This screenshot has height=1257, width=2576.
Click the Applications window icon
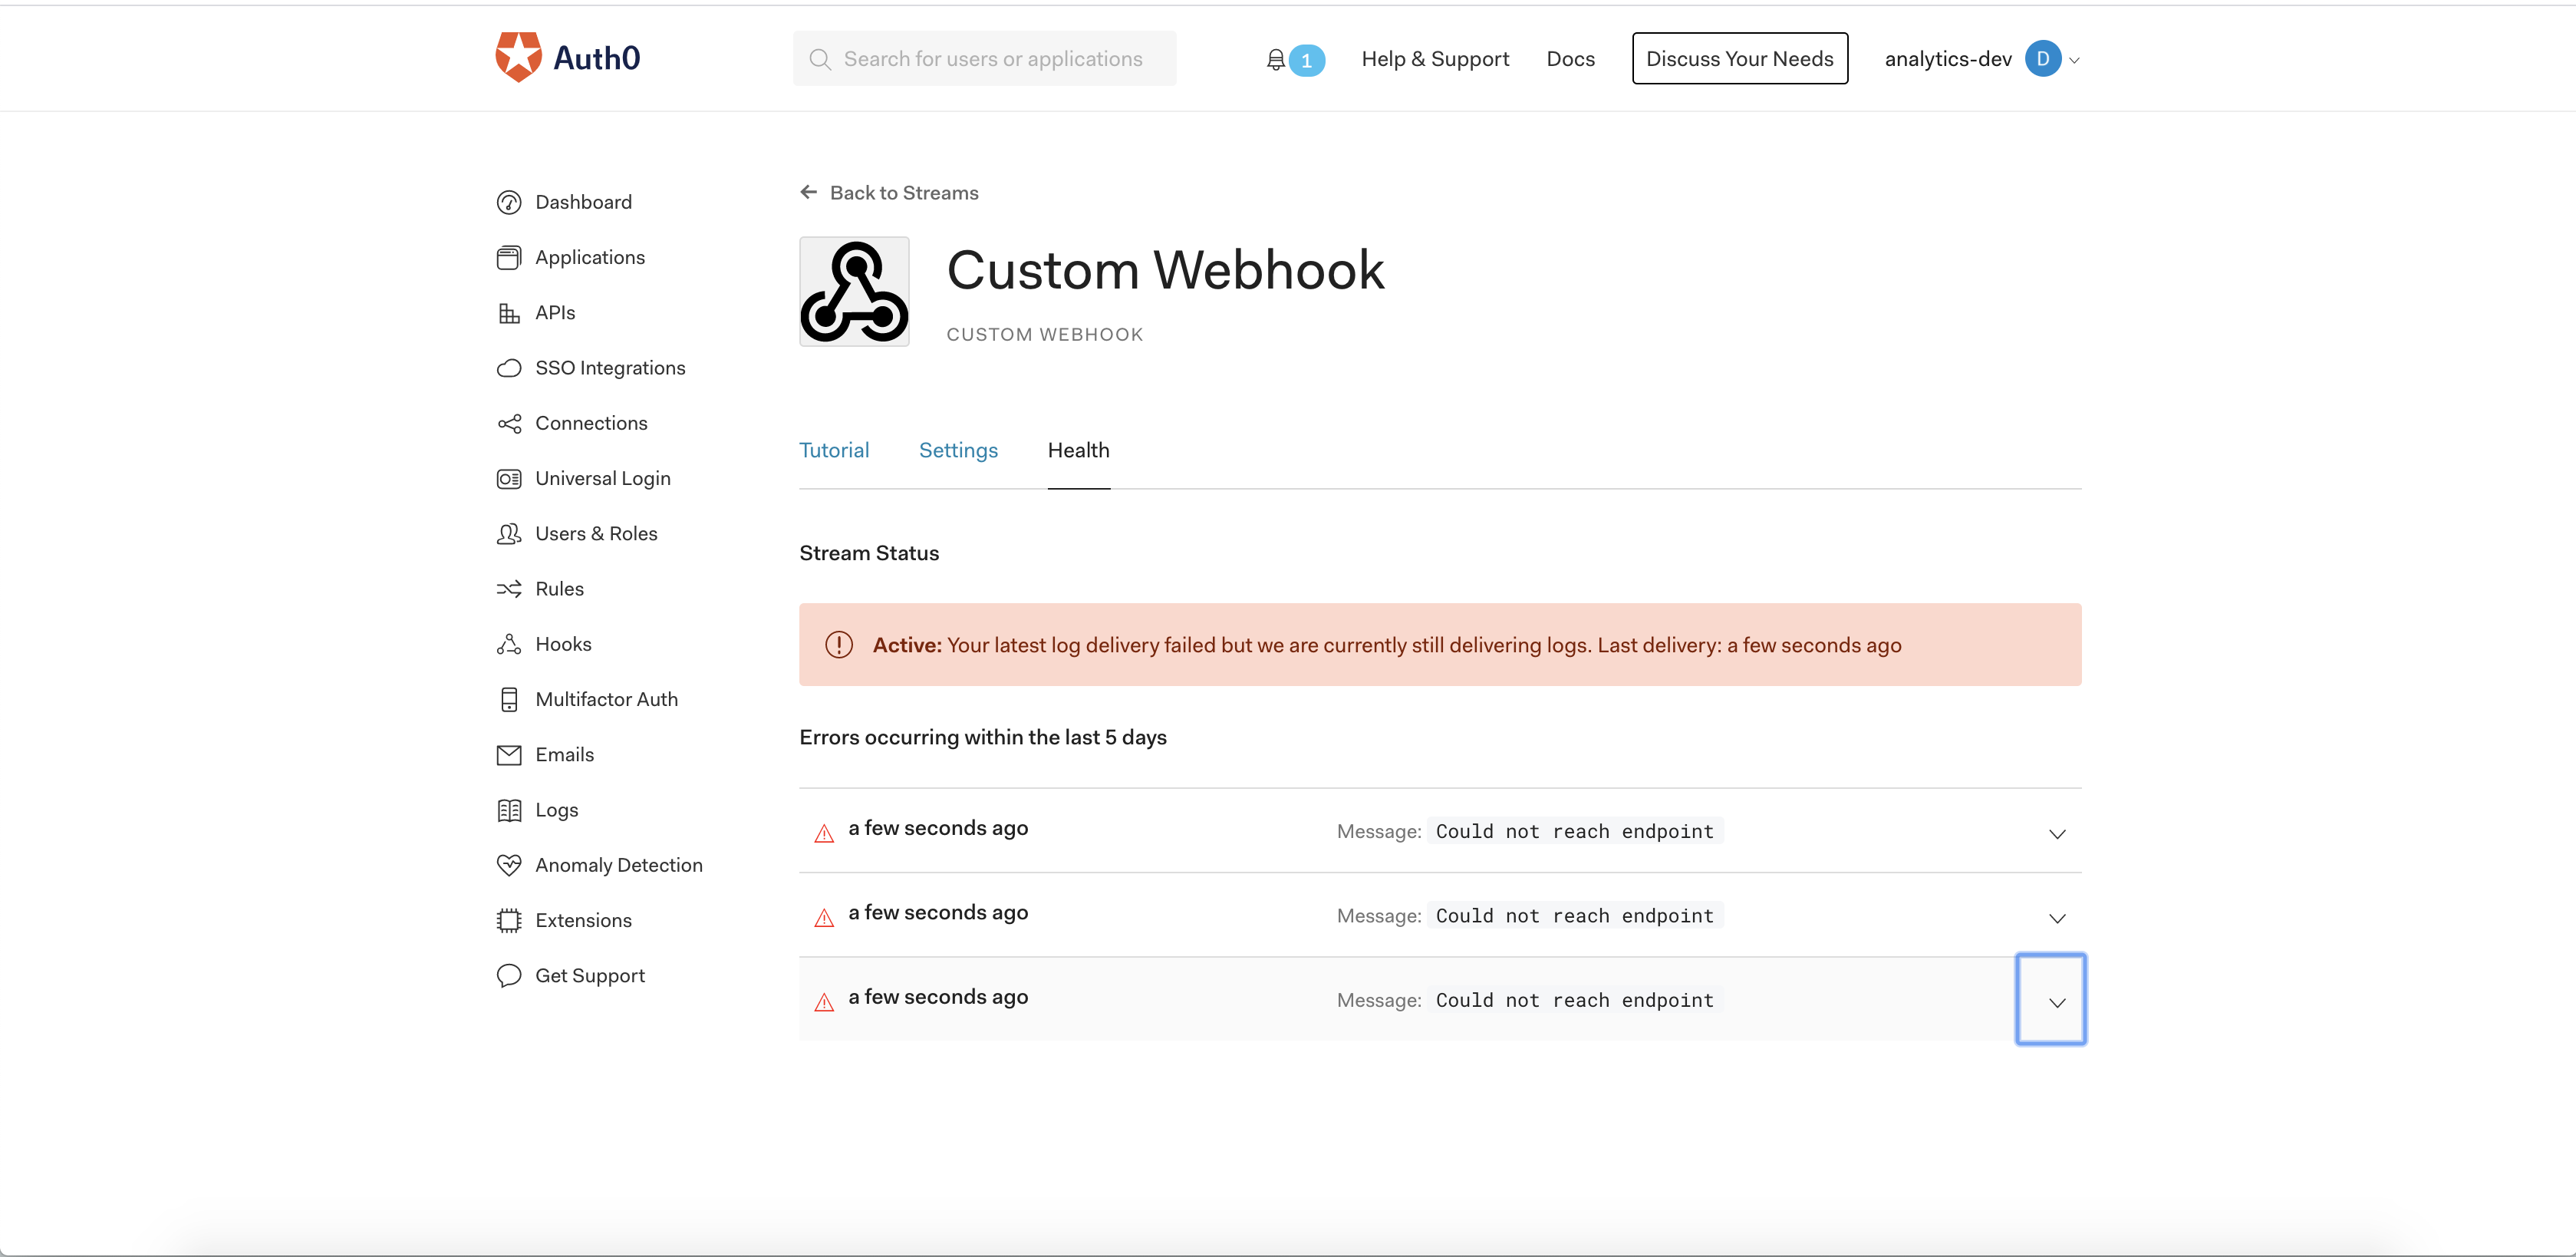(x=509, y=258)
